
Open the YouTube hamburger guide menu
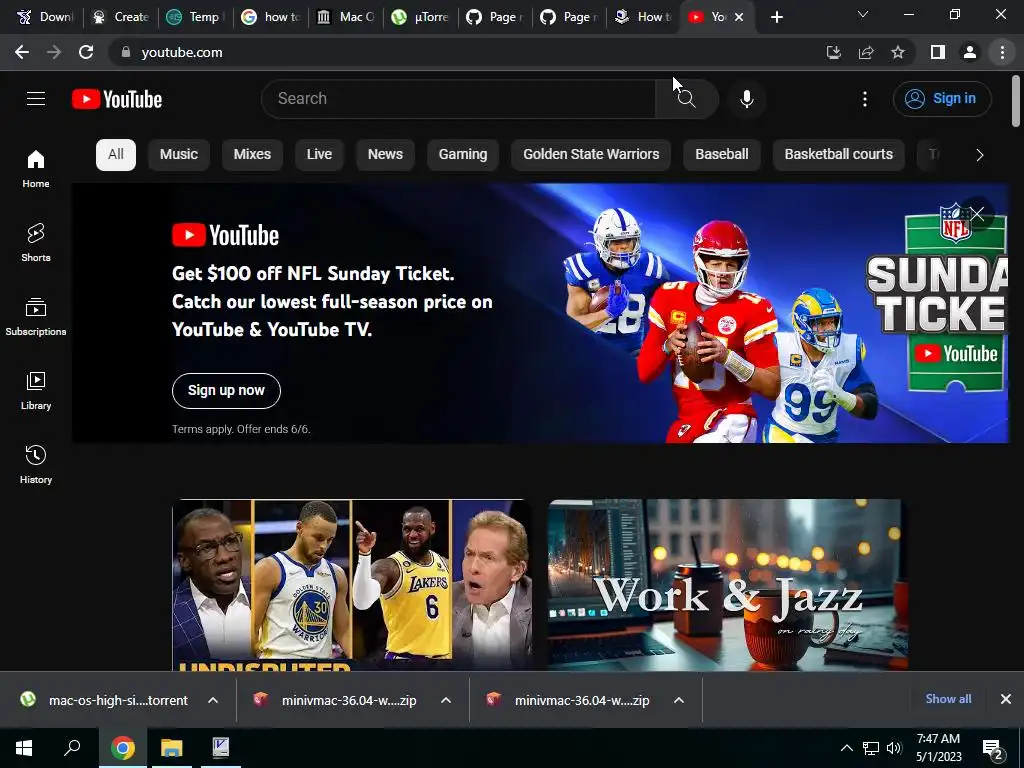[36, 99]
